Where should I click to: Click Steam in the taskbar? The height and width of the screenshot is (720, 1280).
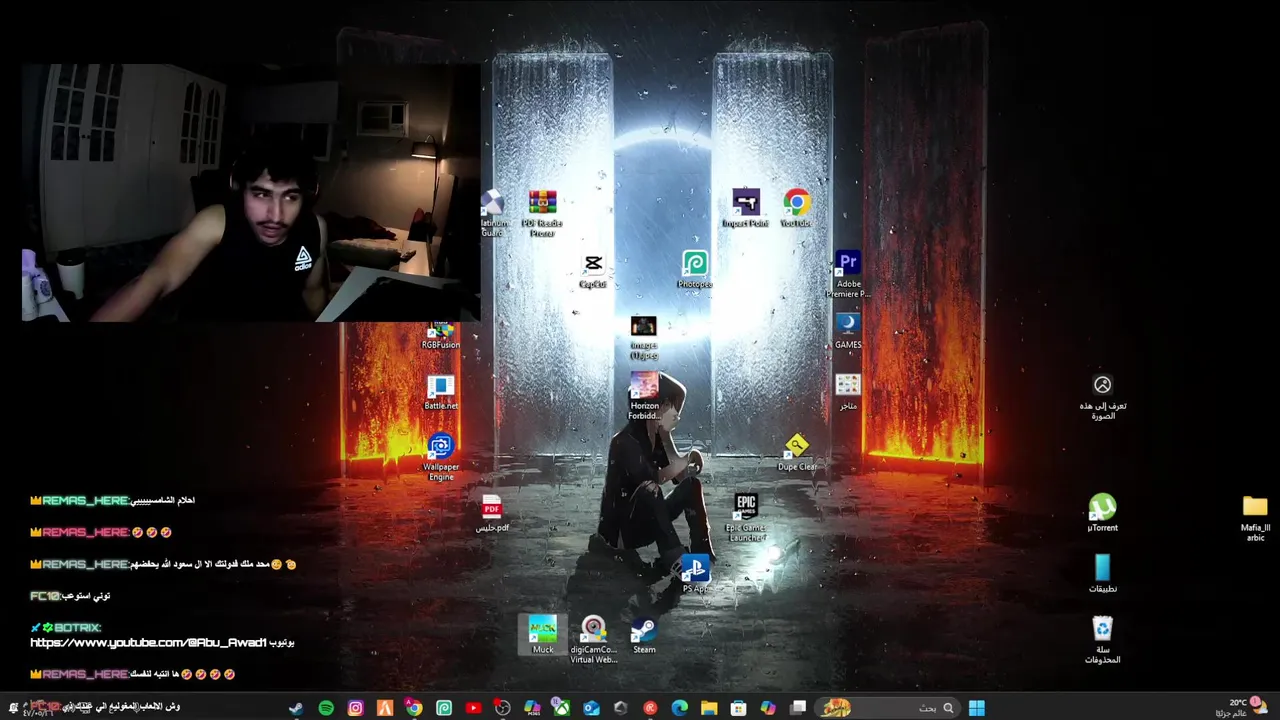[296, 708]
